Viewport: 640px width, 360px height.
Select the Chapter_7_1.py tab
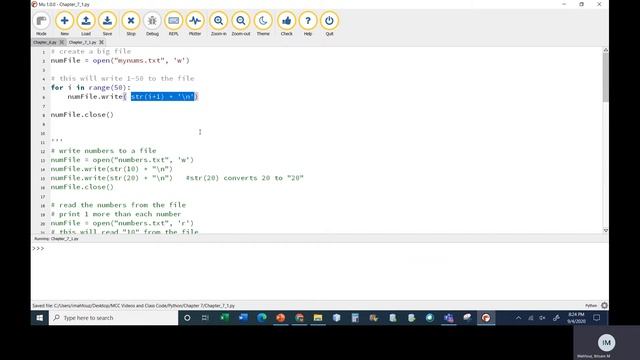[x=82, y=42]
